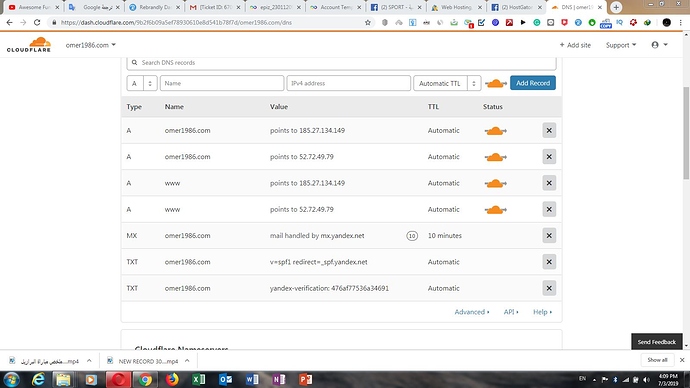Click the Cloudflare logo
690x388 pixels.
pos(29,45)
